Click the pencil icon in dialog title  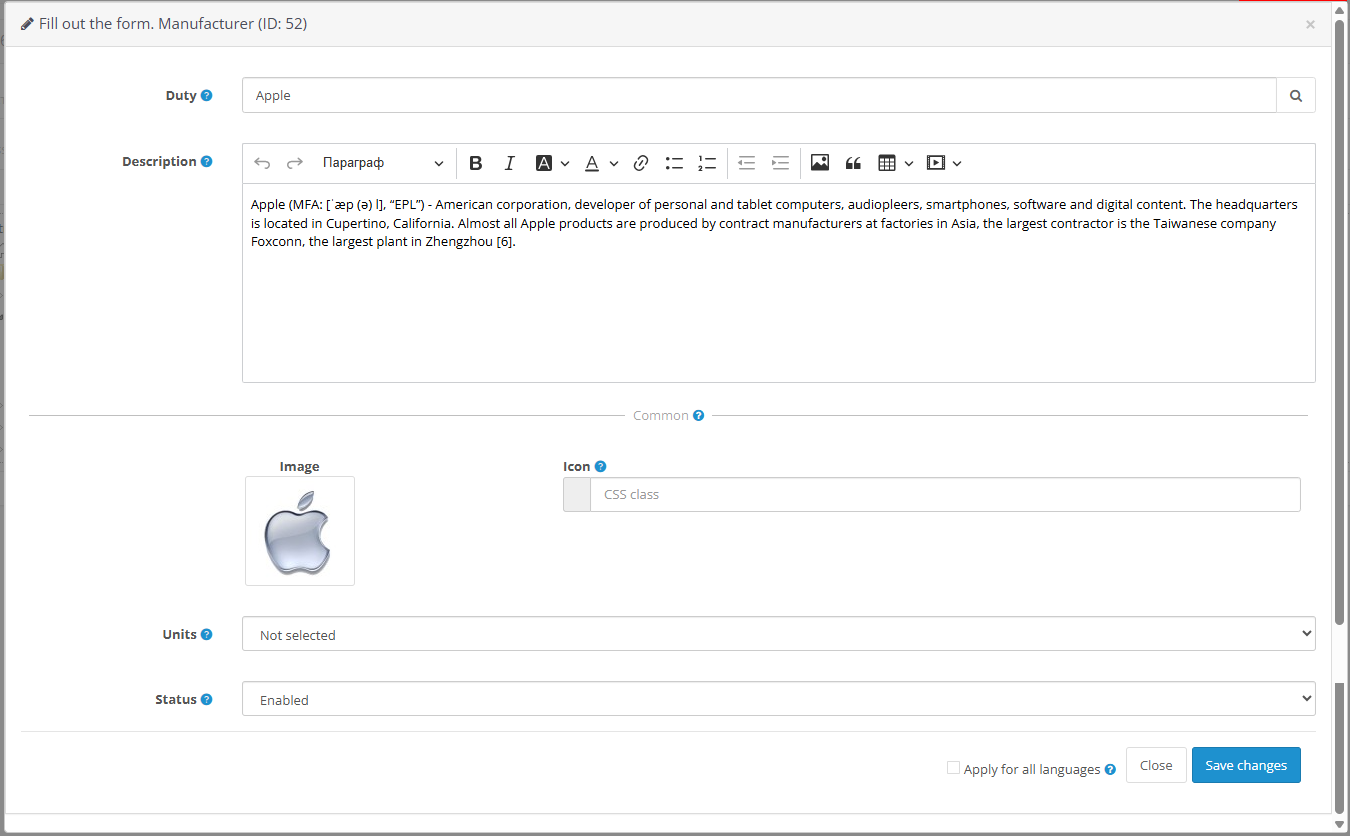pyautogui.click(x=27, y=24)
